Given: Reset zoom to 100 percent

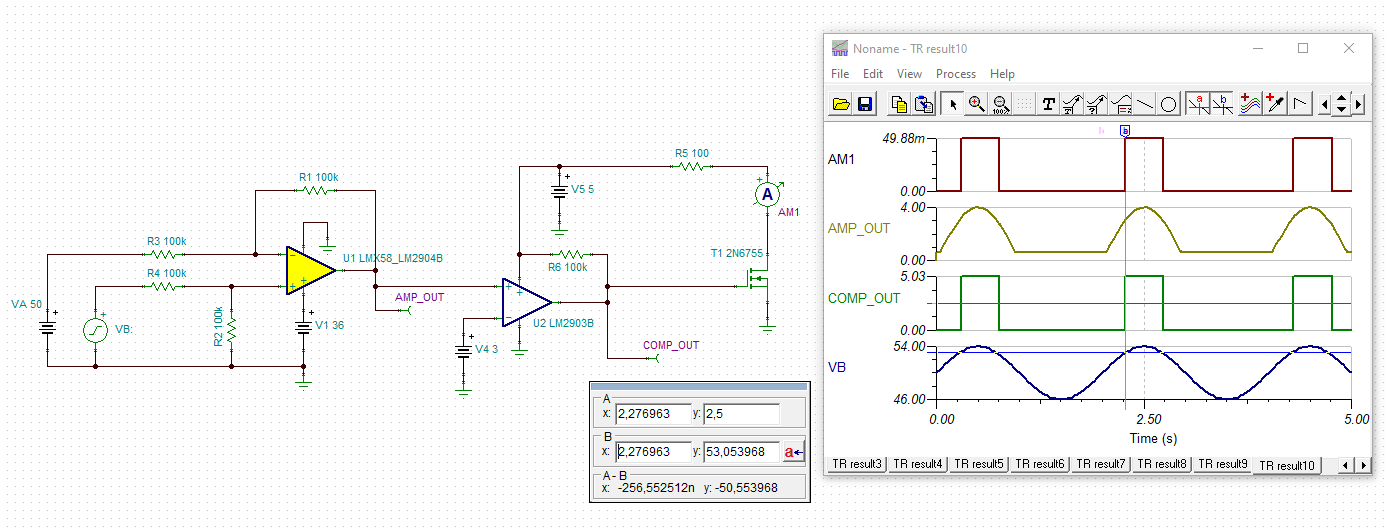Looking at the screenshot, I should 1000,103.
